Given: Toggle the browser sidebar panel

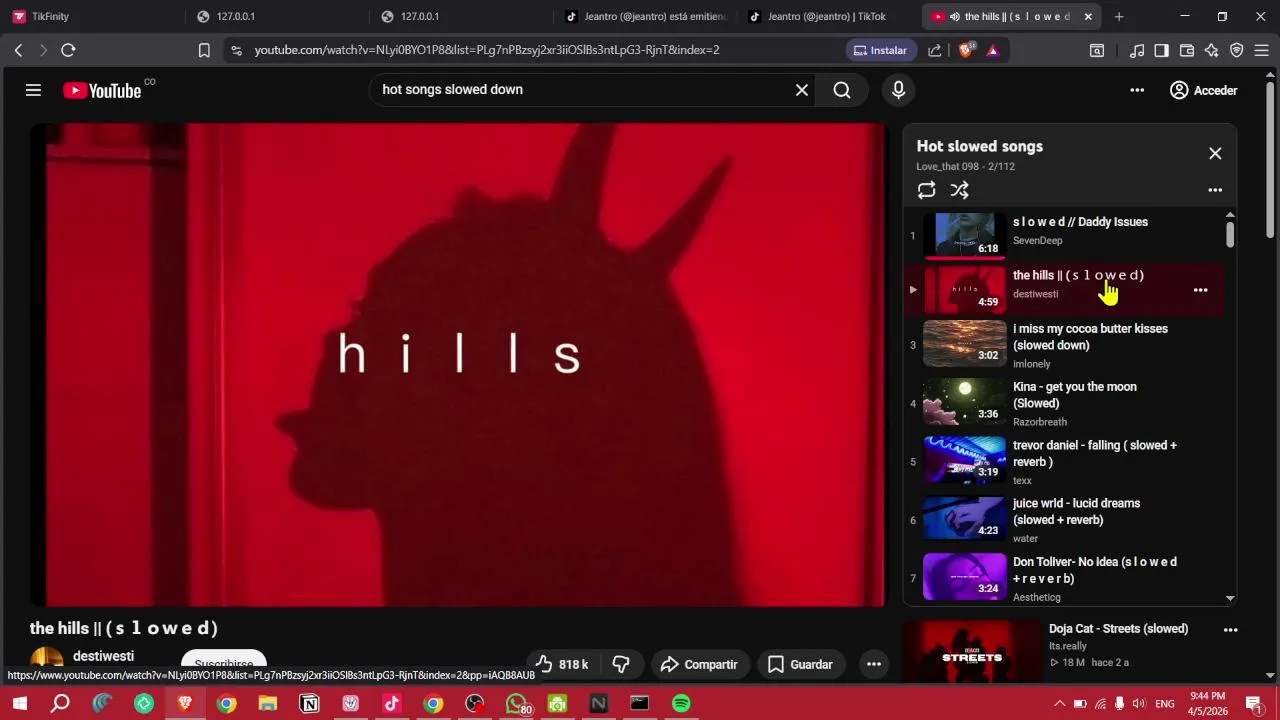Looking at the screenshot, I should click(1161, 50).
